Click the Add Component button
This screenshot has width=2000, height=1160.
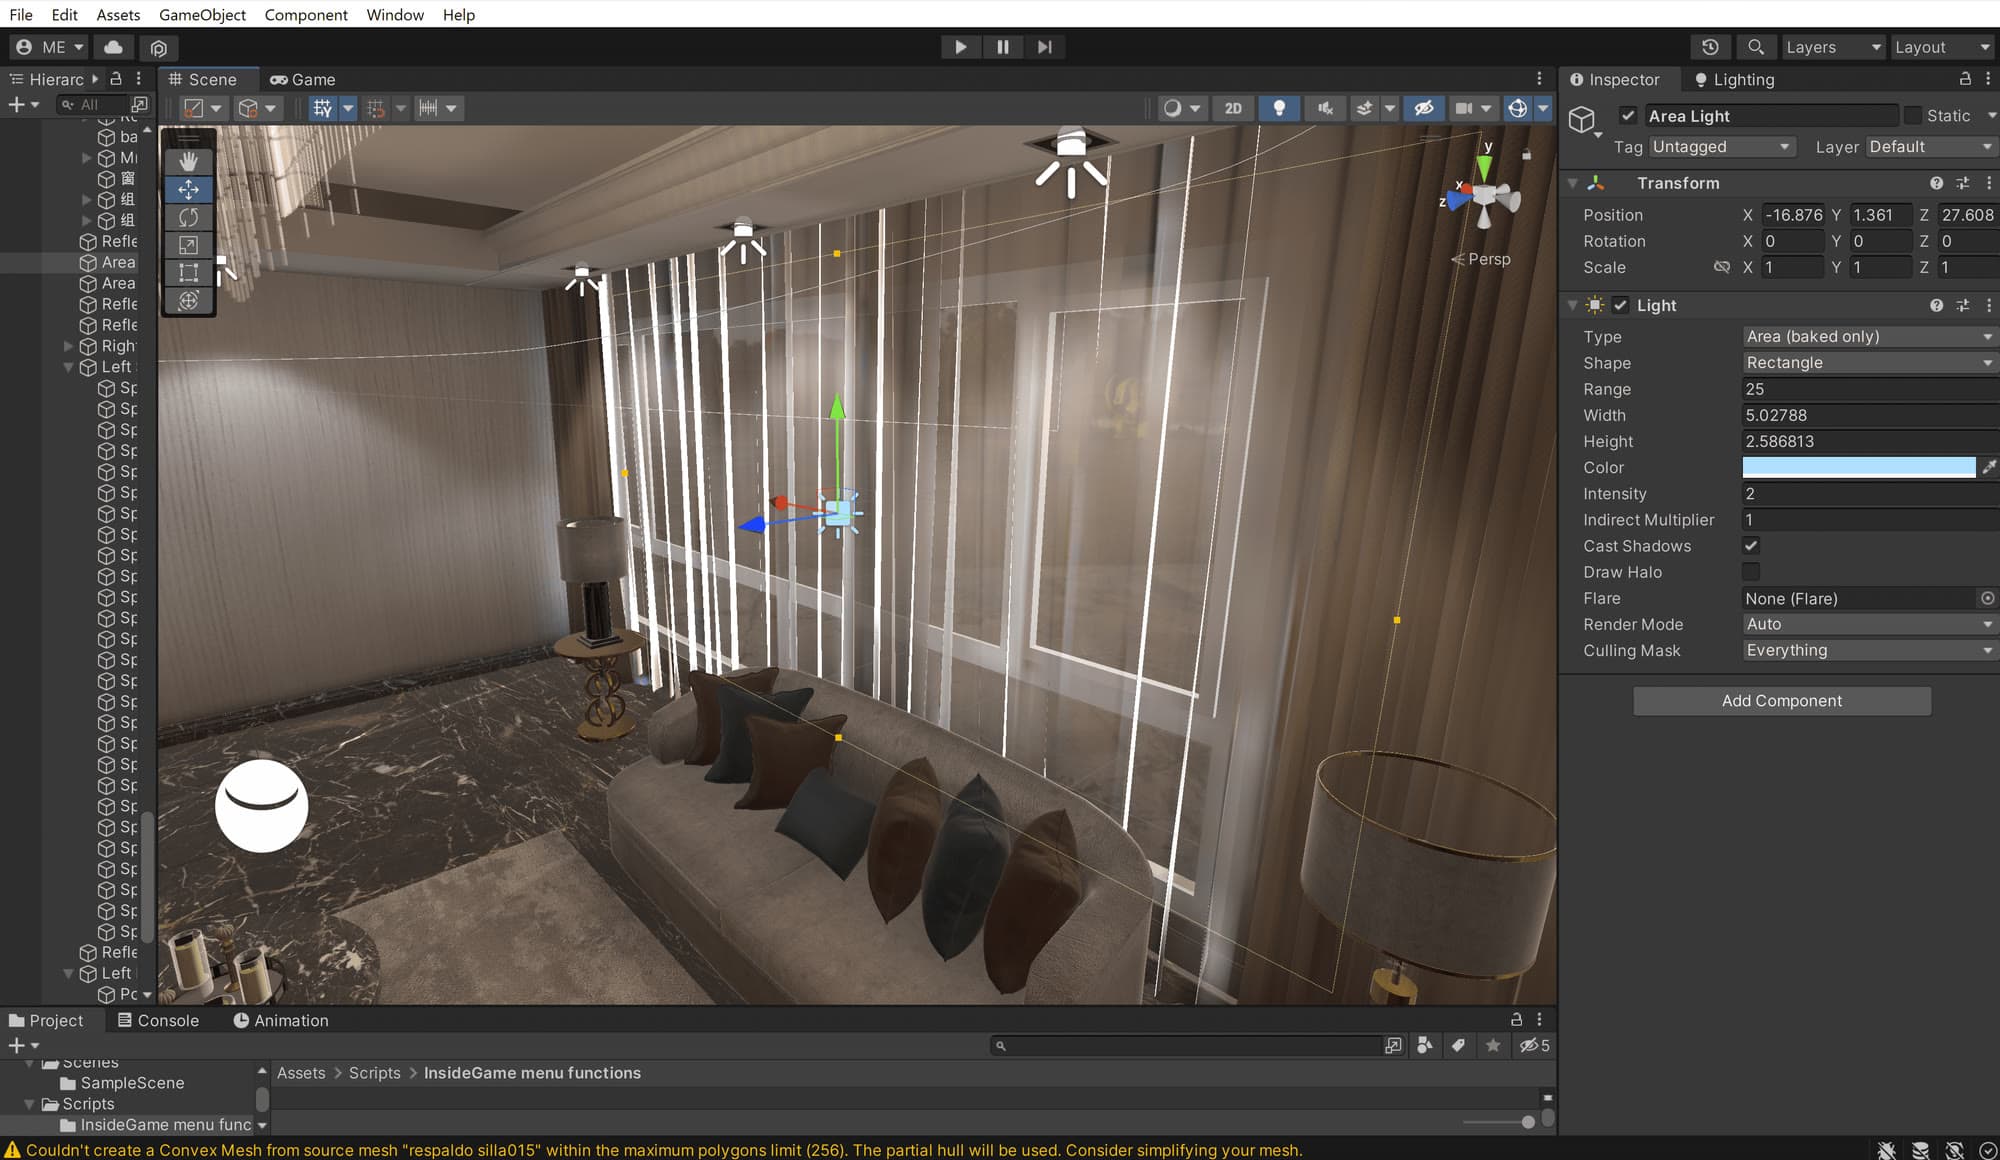(1782, 701)
